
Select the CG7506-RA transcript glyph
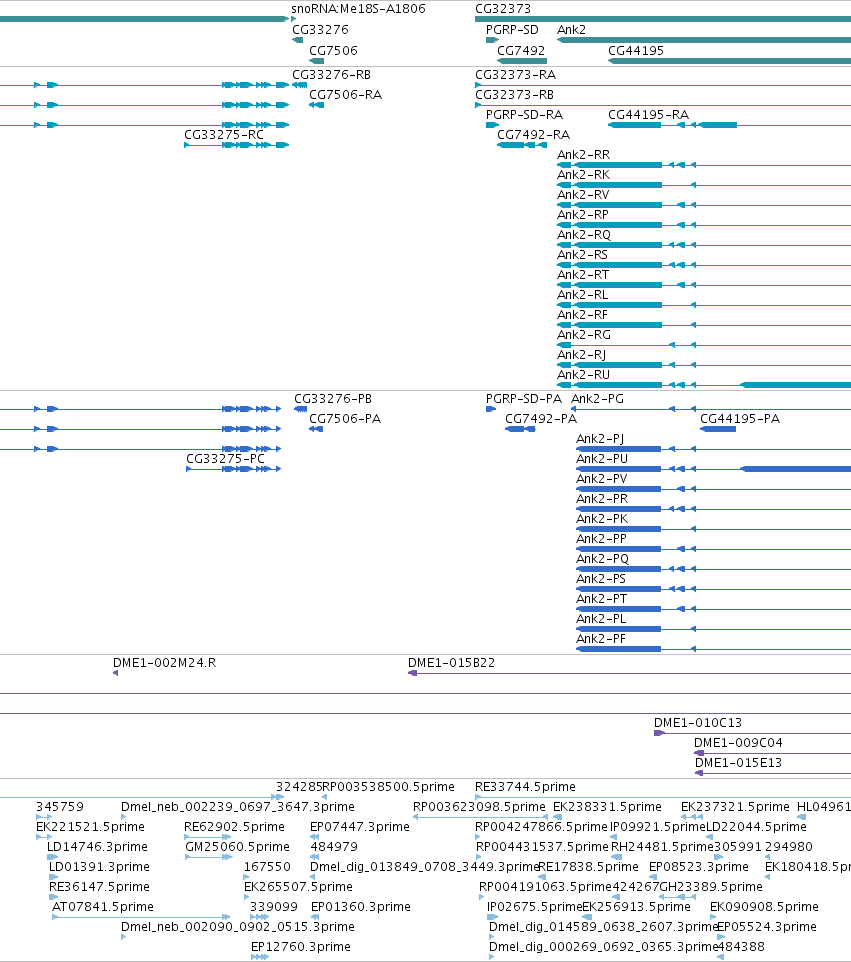316,105
